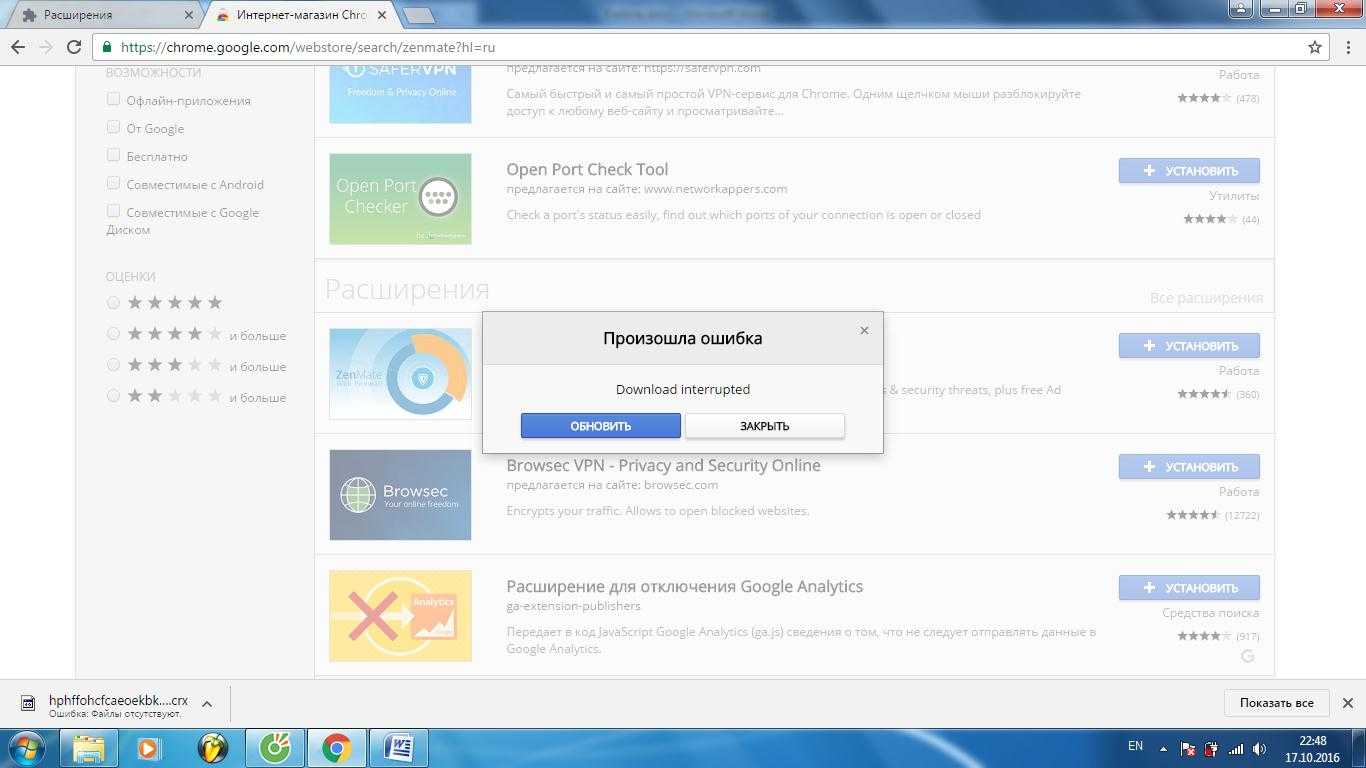Click Ошибка: Файлы отсутствуют text
The image size is (1366, 768).
tap(115, 714)
